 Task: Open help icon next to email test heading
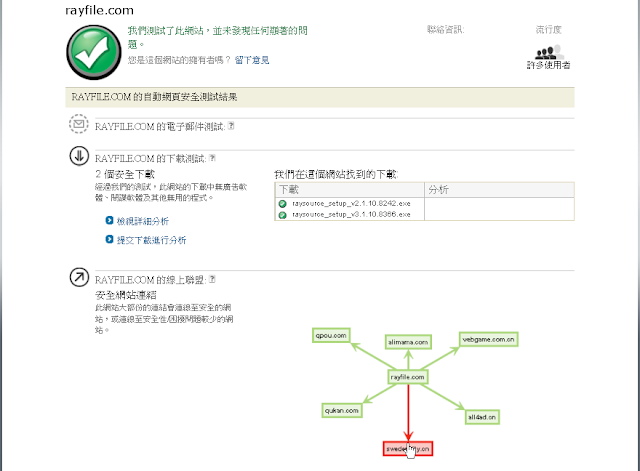[x=231, y=126]
